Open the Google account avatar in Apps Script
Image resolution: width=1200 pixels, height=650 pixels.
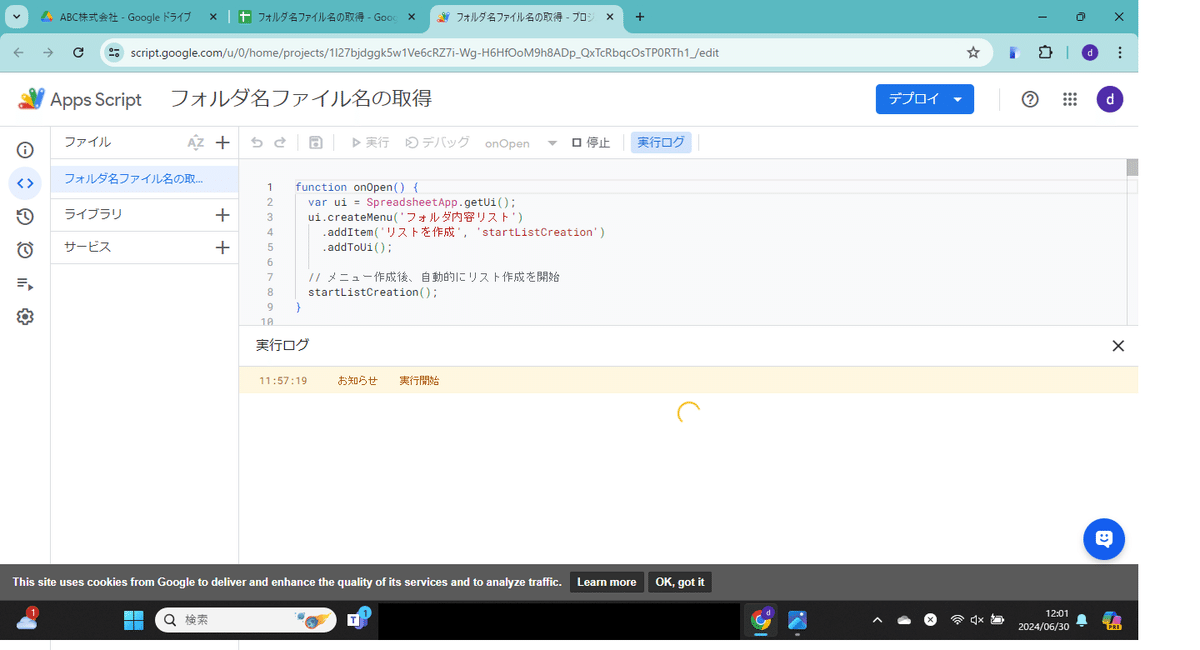click(x=1110, y=99)
